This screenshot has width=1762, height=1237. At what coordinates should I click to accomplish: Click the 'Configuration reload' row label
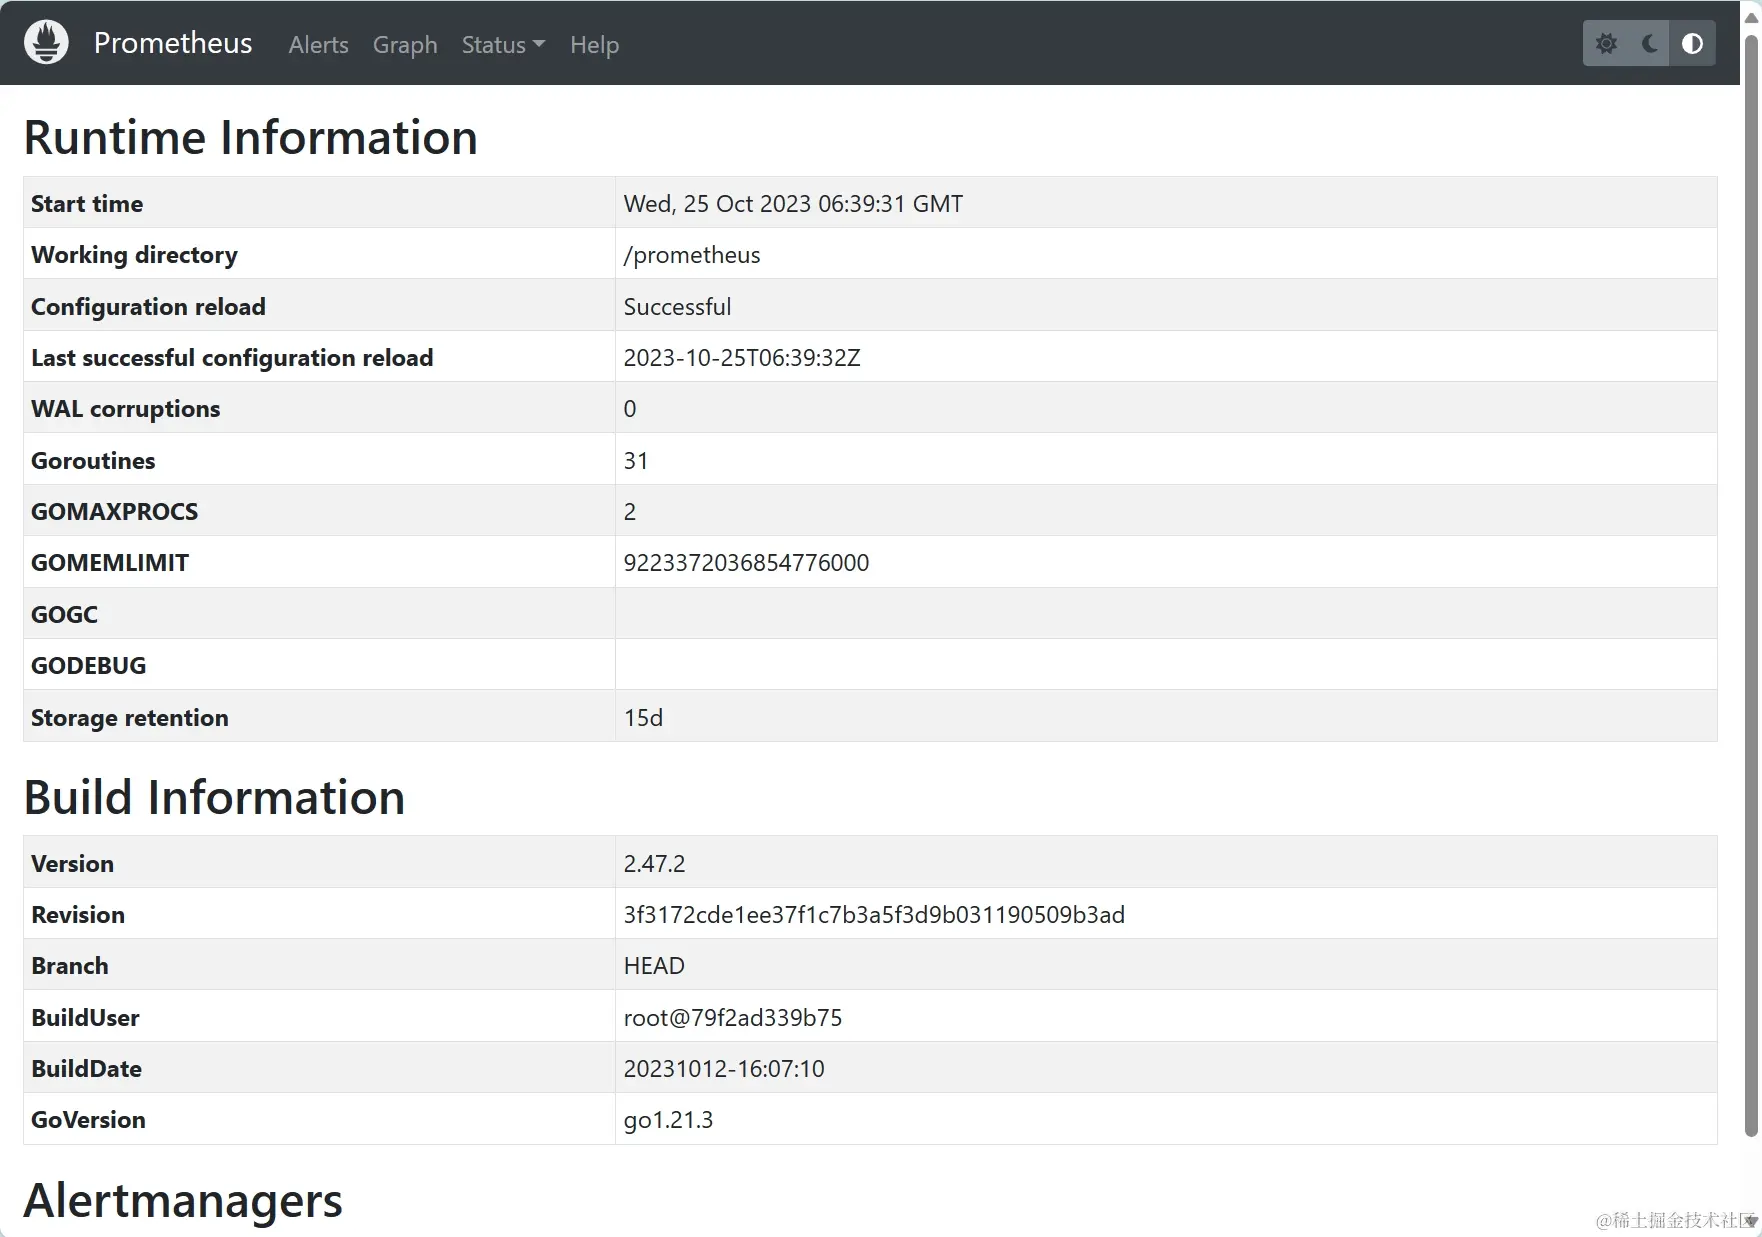tap(148, 307)
